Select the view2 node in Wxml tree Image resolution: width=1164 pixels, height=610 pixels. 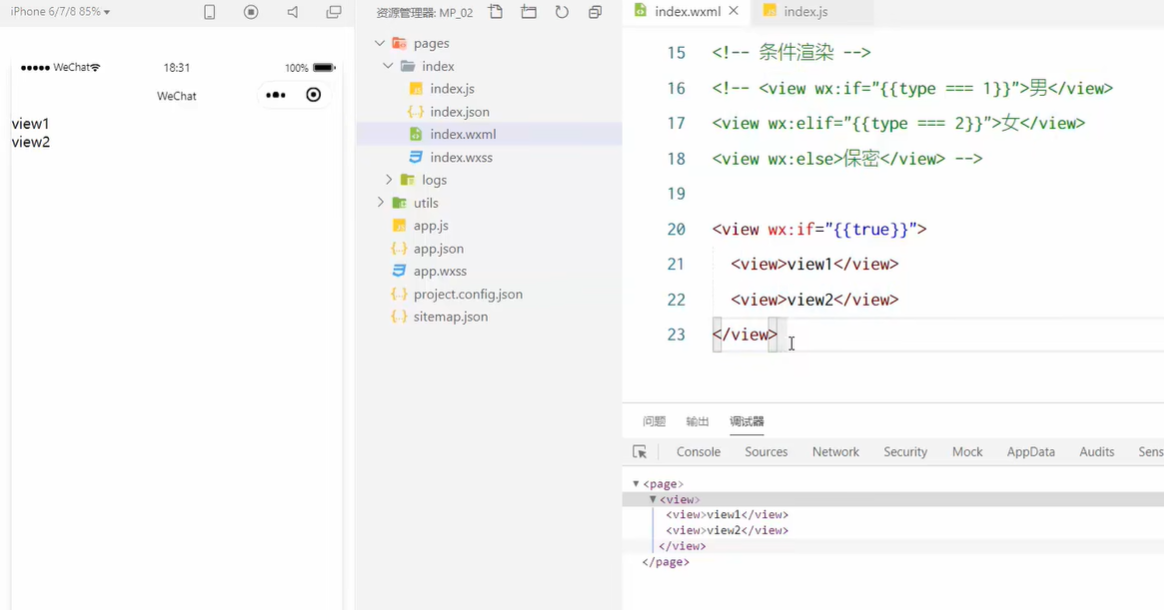click(x=727, y=531)
